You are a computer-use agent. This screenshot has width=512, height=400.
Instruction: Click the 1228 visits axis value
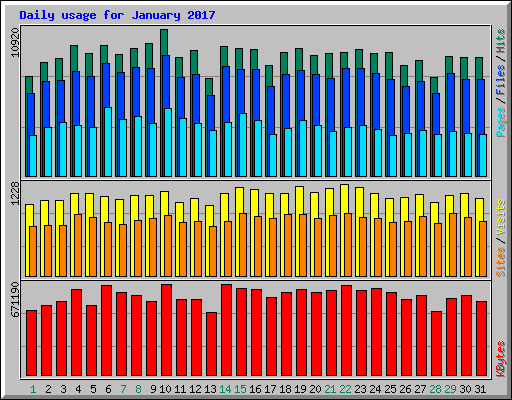point(15,194)
